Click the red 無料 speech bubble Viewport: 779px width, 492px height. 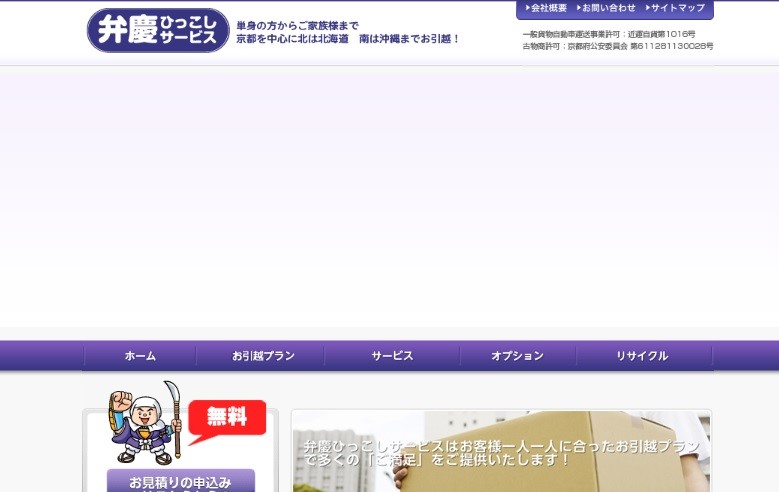226,418
